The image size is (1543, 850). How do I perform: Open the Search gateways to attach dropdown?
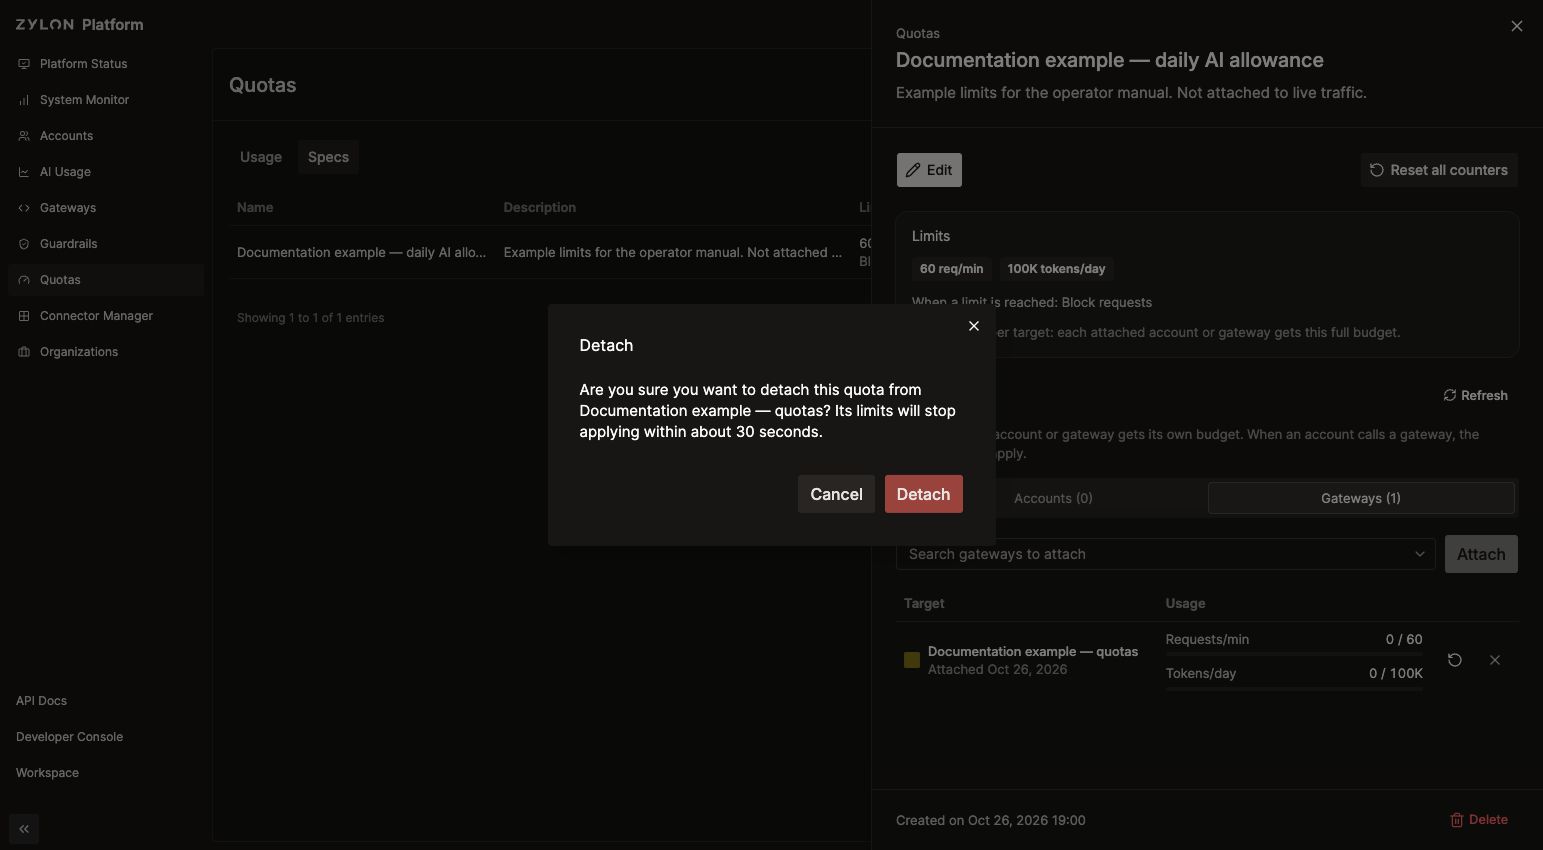(x=1166, y=554)
